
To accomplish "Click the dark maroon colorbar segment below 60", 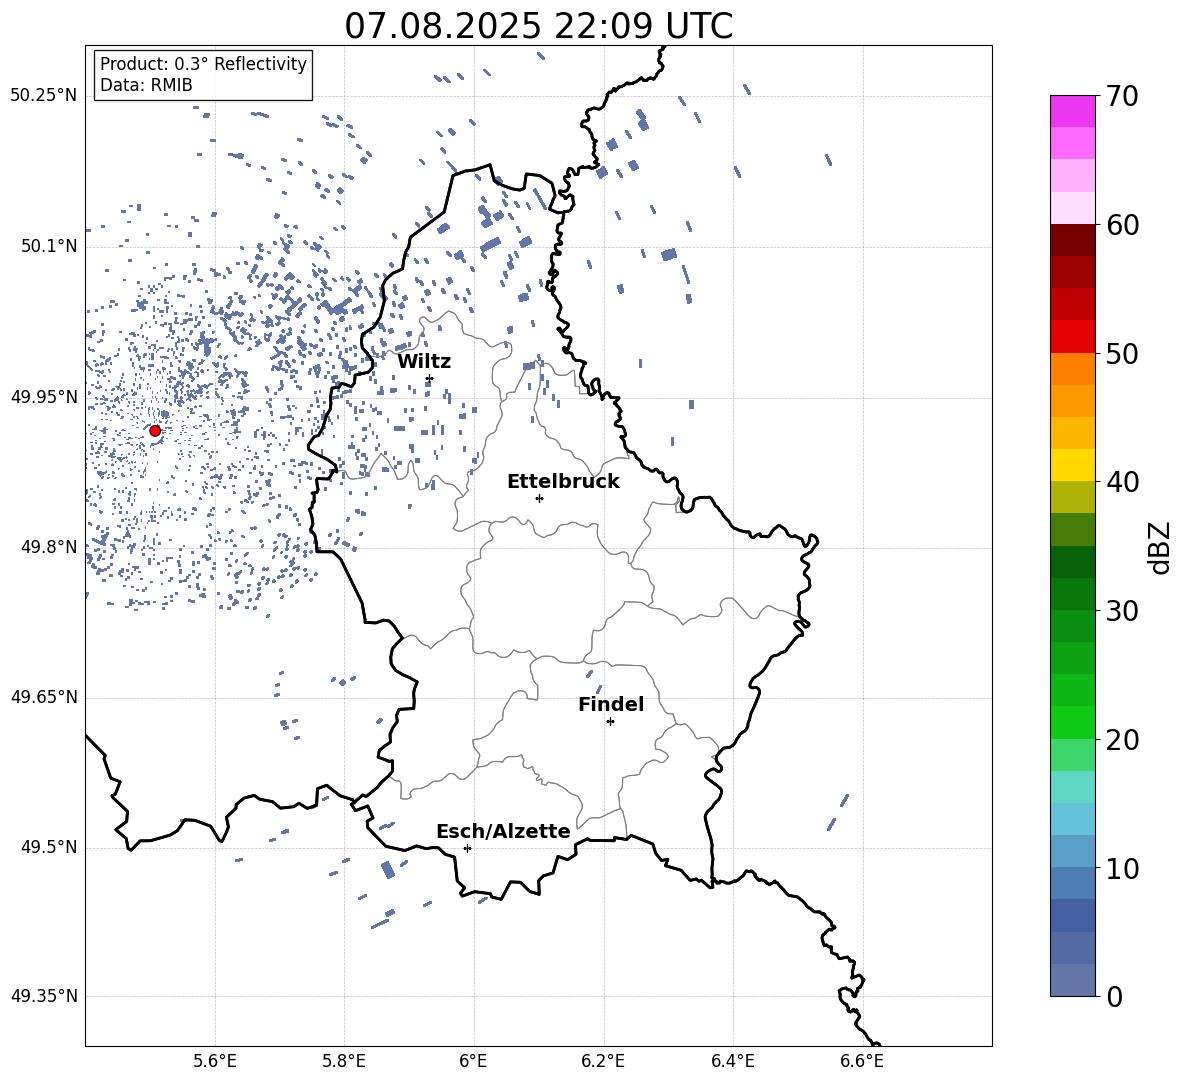I will click(1072, 240).
